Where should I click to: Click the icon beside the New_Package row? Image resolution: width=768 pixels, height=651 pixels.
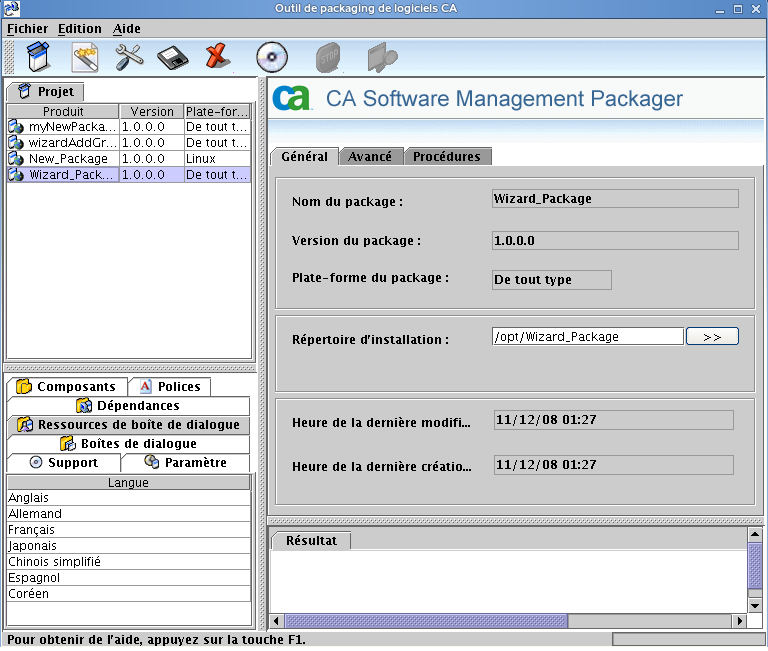pyautogui.click(x=16, y=159)
